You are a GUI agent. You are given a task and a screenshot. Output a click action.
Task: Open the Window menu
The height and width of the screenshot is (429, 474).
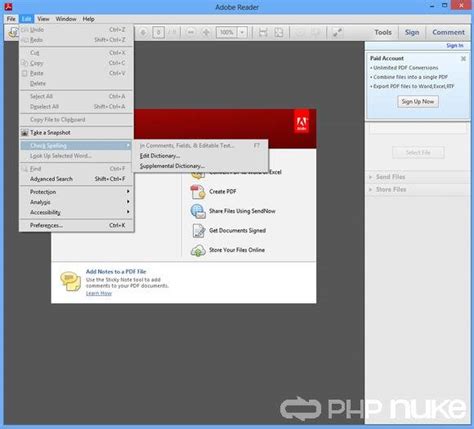[x=66, y=19]
